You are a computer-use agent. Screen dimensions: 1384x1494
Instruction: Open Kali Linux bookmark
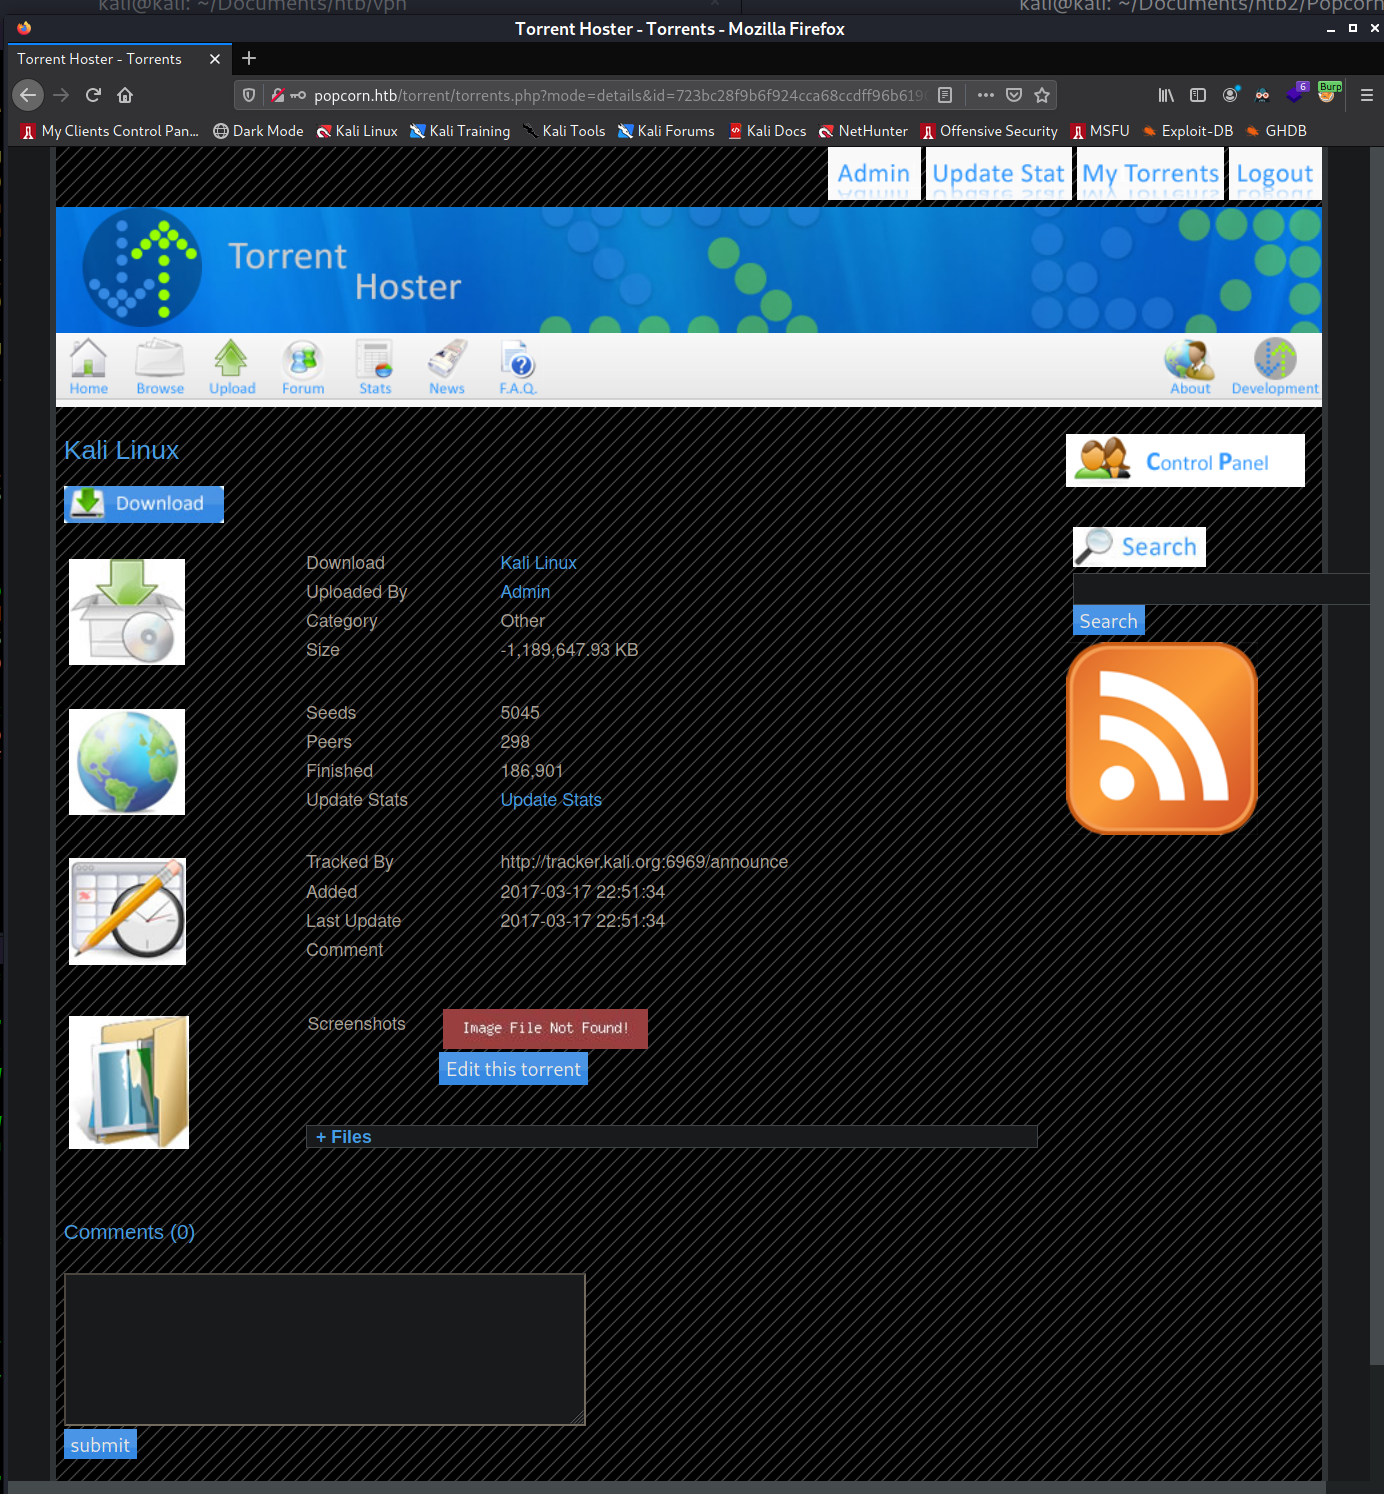pos(357,131)
